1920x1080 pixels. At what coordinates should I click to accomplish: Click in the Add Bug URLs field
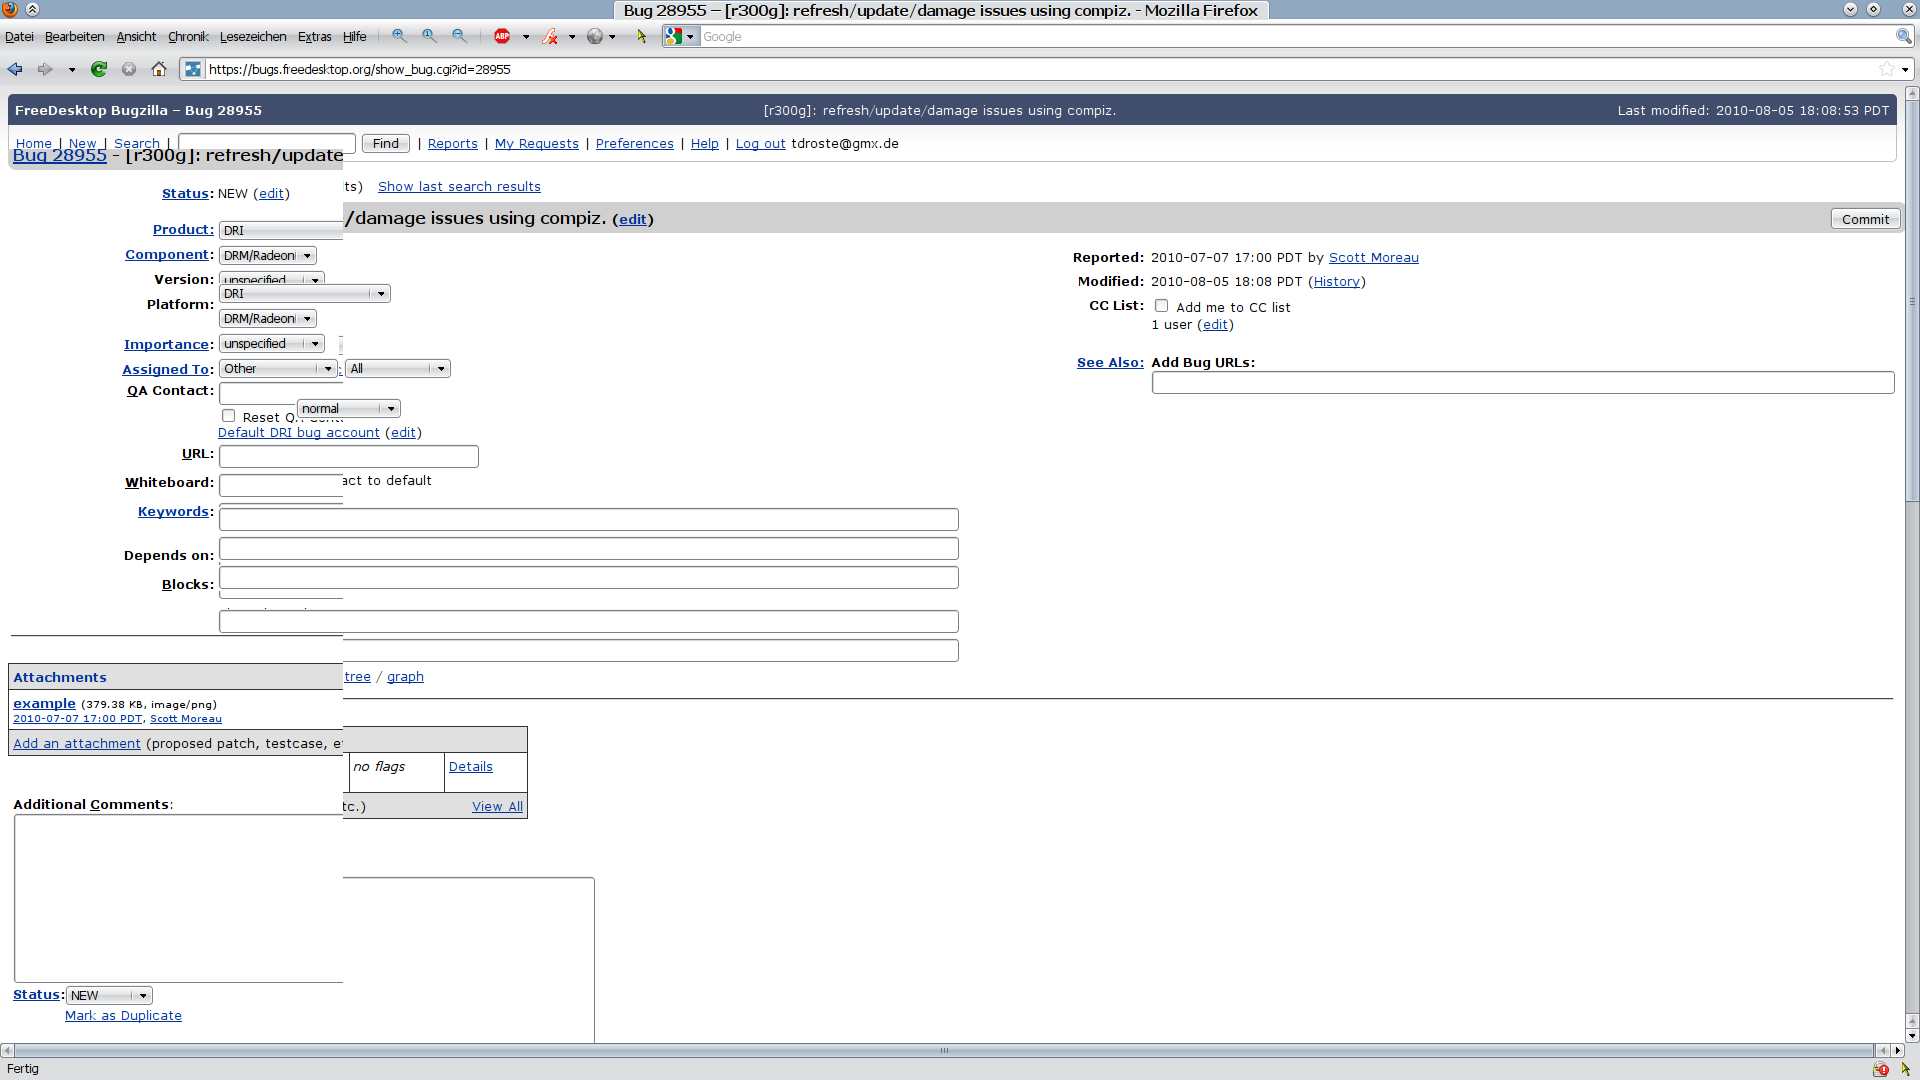(1522, 383)
